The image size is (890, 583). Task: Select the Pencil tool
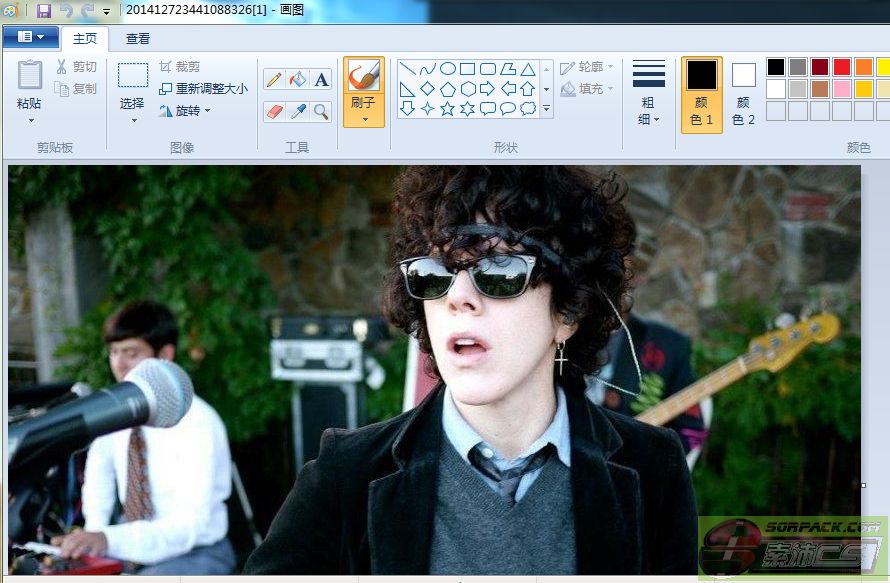(x=274, y=79)
